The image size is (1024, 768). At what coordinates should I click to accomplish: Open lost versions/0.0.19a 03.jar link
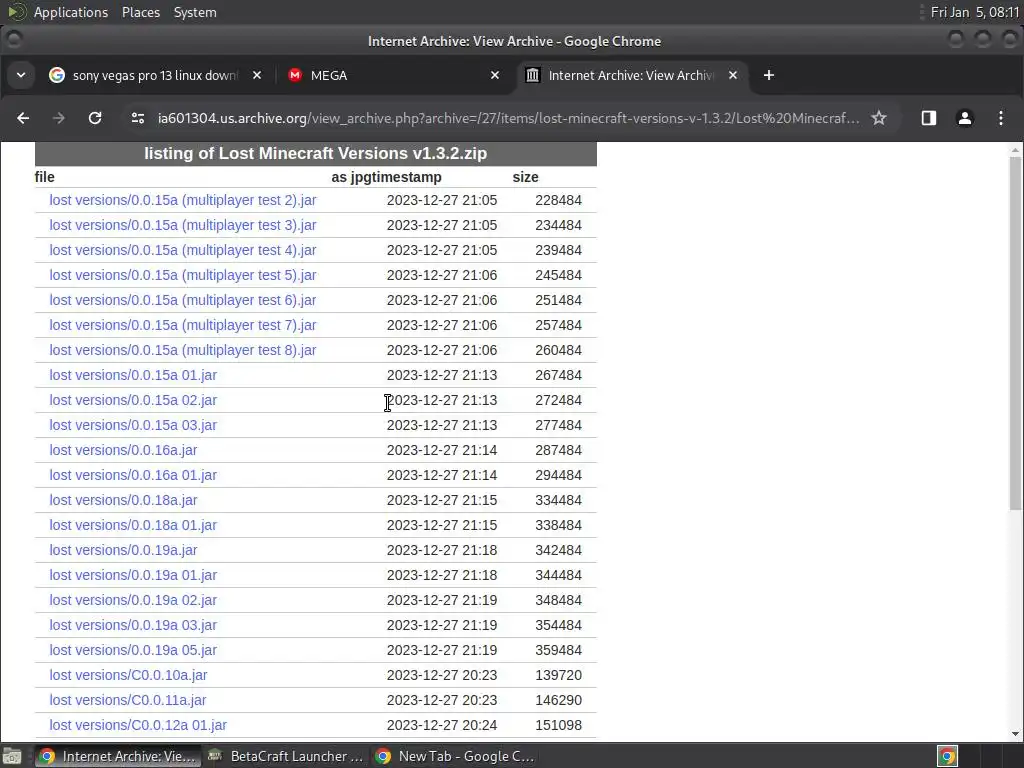[x=133, y=625]
